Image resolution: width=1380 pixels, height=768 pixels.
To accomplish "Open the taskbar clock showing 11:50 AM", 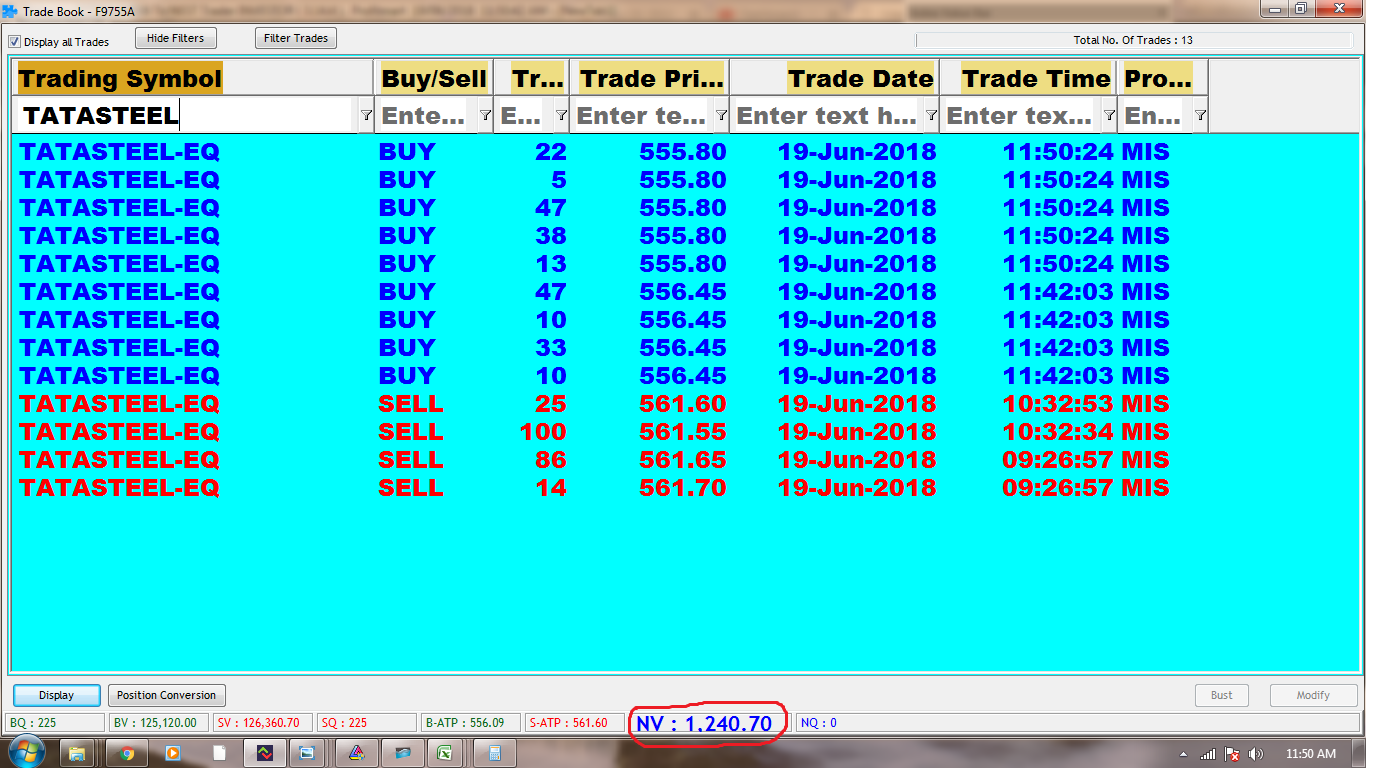I will 1310,754.
